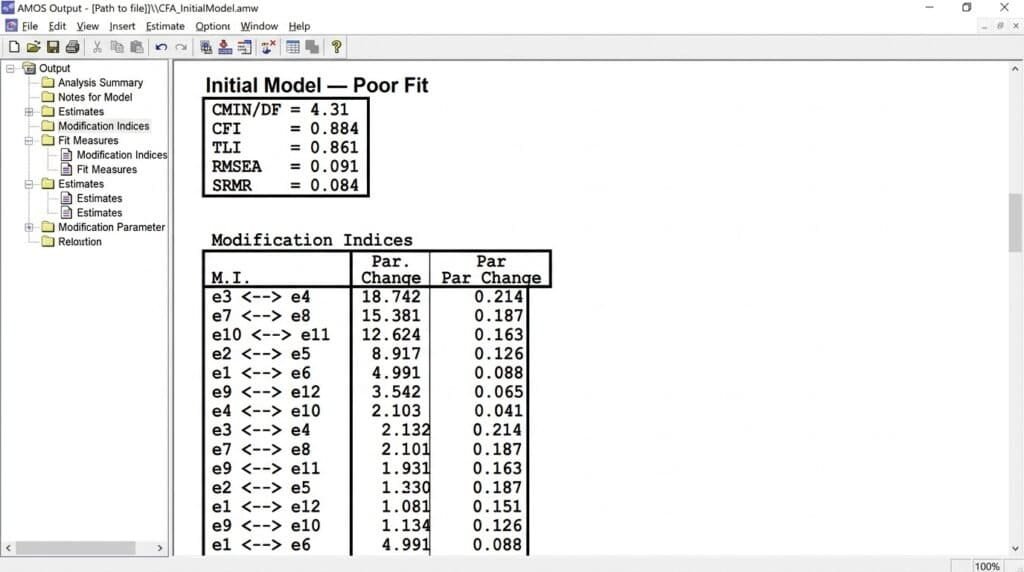Select the Reloıɪtion folder in the tree
The width and height of the screenshot is (1024, 572).
(80, 242)
